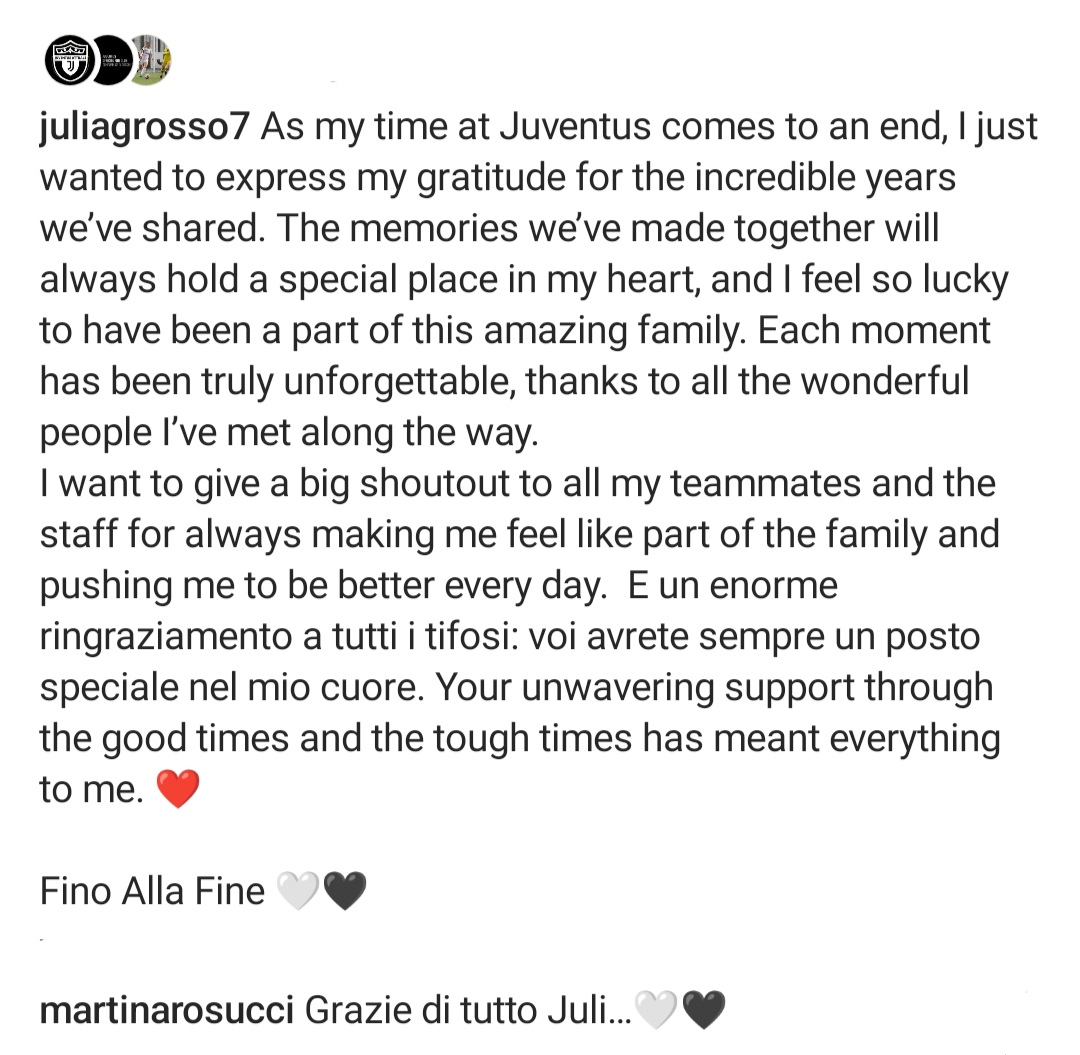Image resolution: width=1080 pixels, height=1055 pixels.
Task: Tap the black heart after "Fino Alla Fine"
Action: (x=344, y=890)
